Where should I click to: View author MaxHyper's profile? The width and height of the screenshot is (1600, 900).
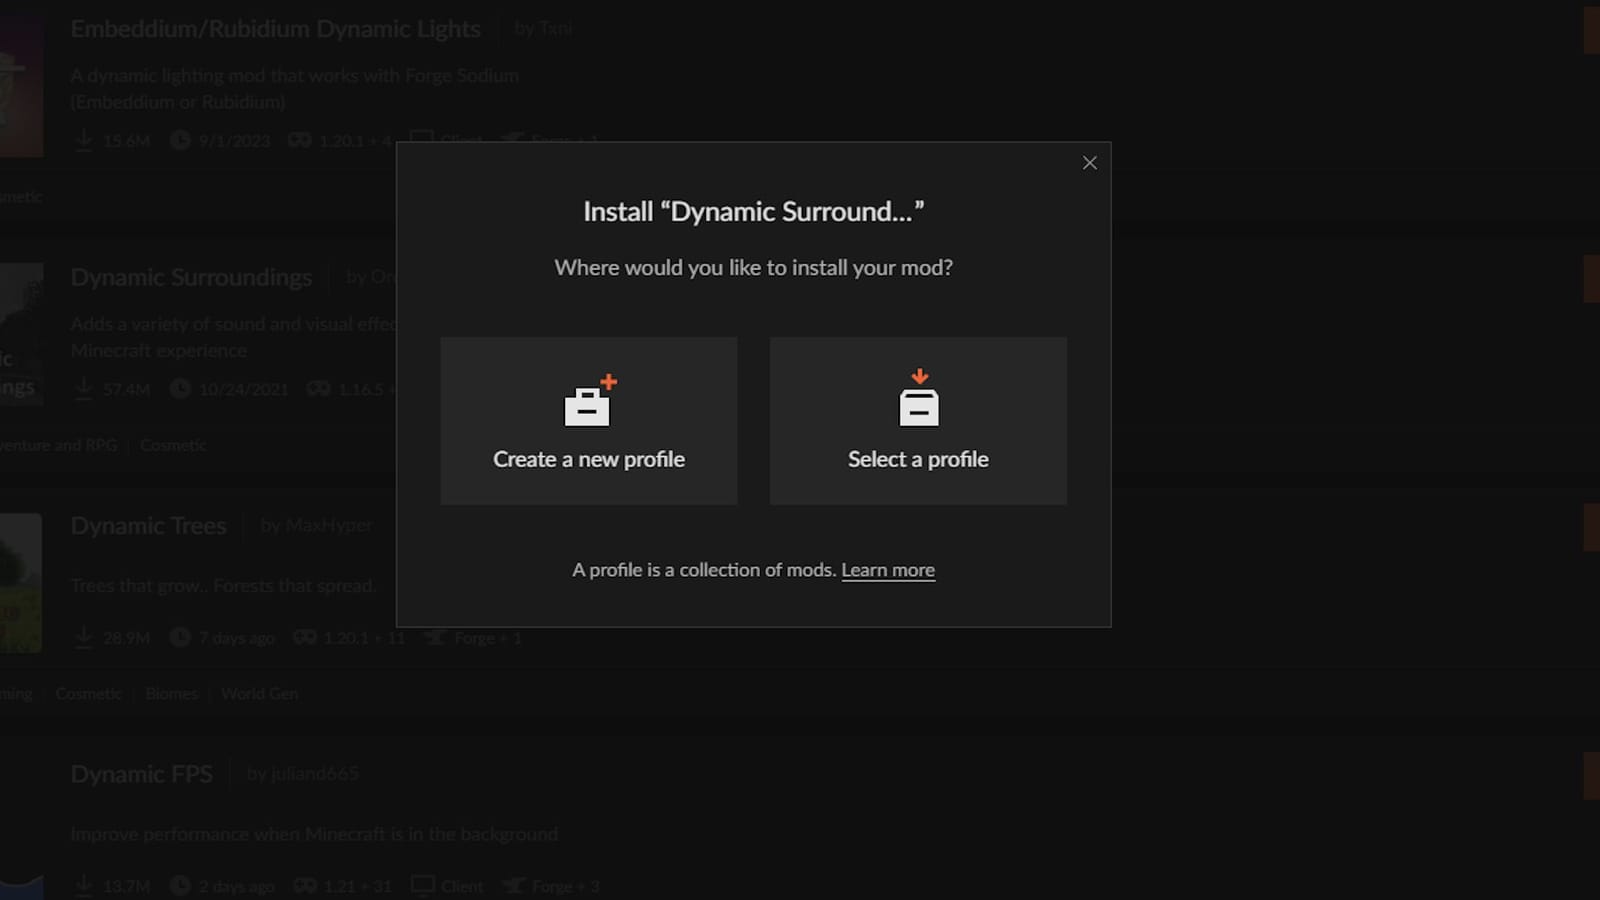[316, 526]
